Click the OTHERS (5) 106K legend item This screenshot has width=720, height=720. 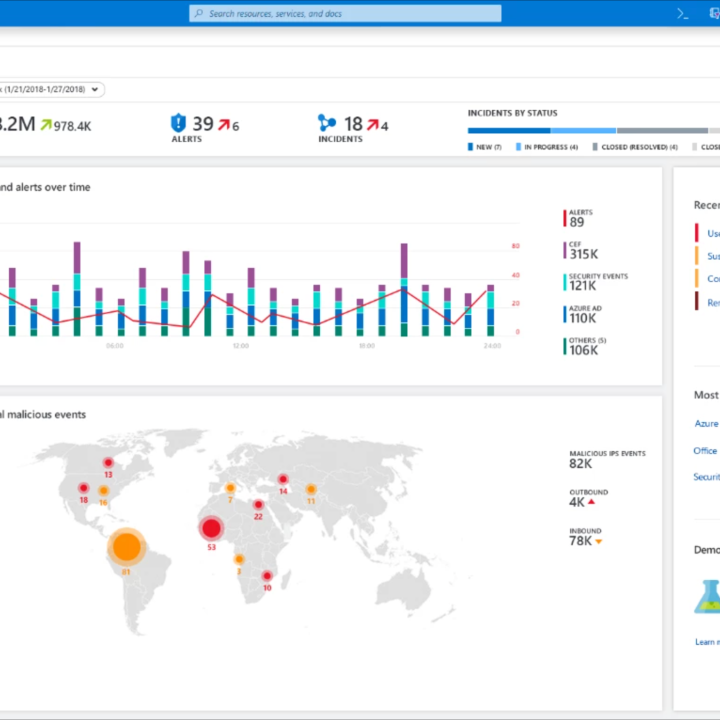(x=585, y=347)
